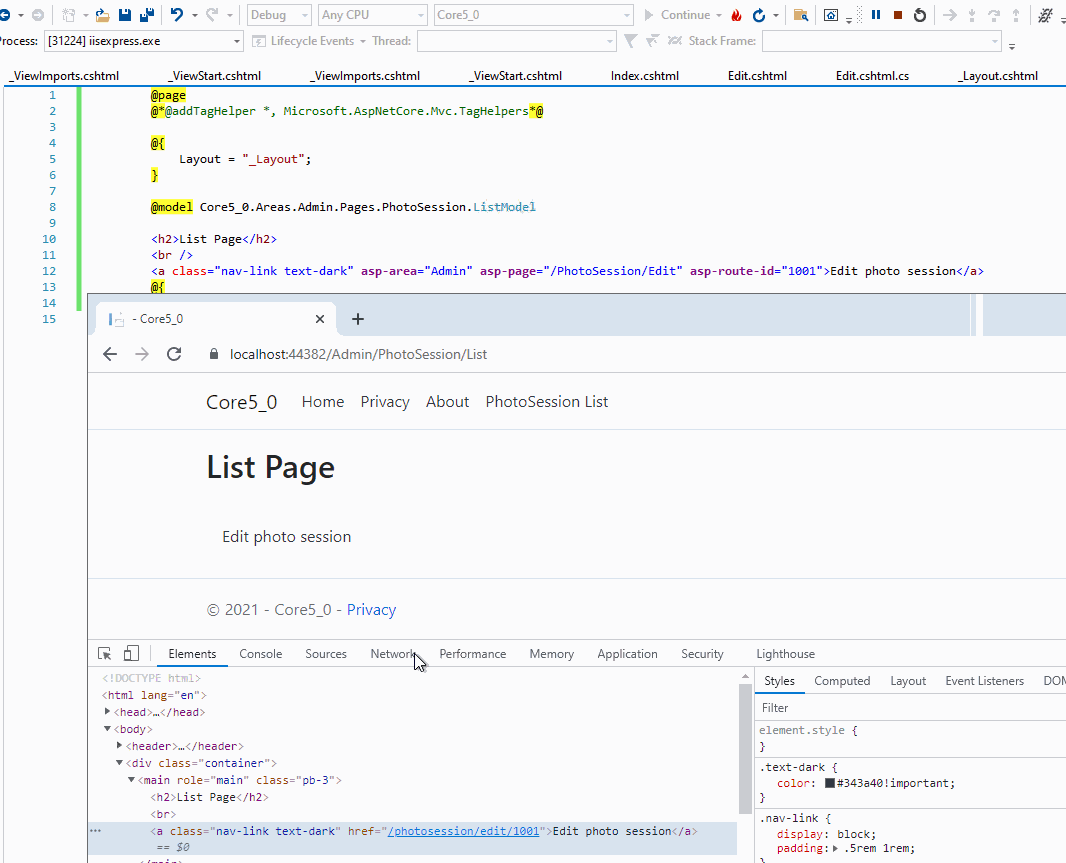Open a new browser tab
Image resolution: width=1066 pixels, height=863 pixels.
[358, 319]
